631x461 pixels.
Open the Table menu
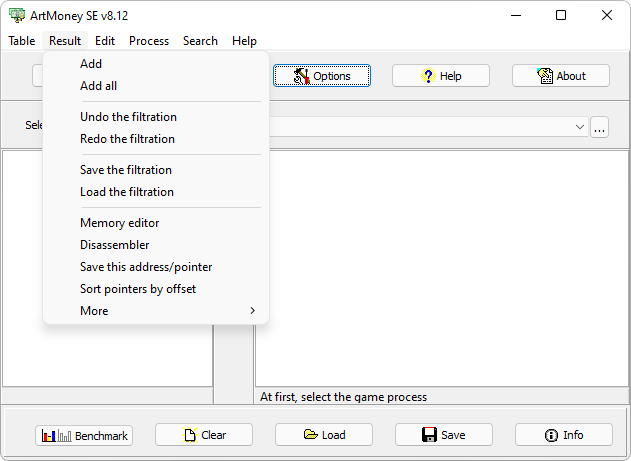[x=21, y=41]
